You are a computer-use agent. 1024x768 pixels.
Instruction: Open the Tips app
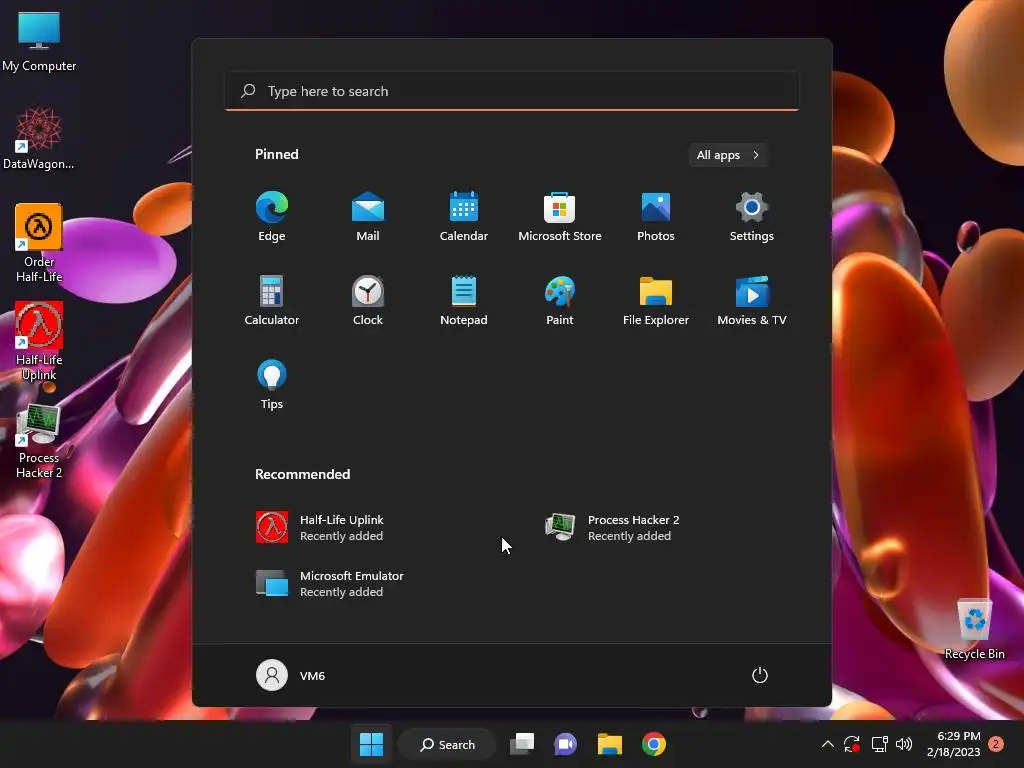click(x=272, y=385)
